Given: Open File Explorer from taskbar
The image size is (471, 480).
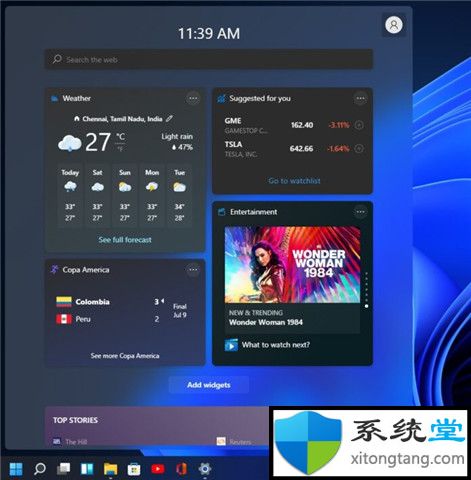Looking at the screenshot, I should point(110,469).
